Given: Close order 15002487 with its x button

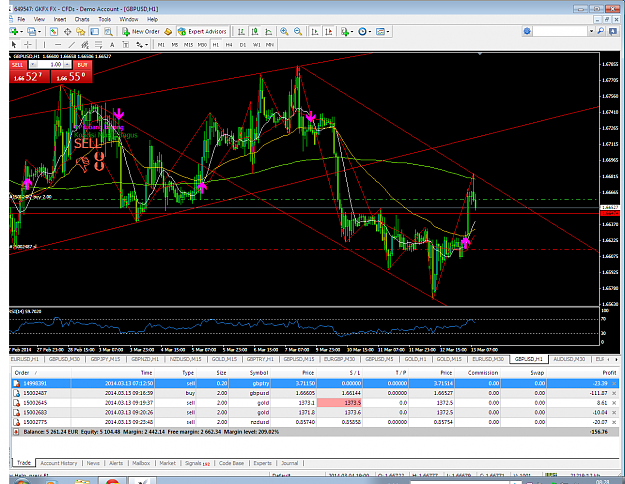Looking at the screenshot, I should (x=614, y=393).
